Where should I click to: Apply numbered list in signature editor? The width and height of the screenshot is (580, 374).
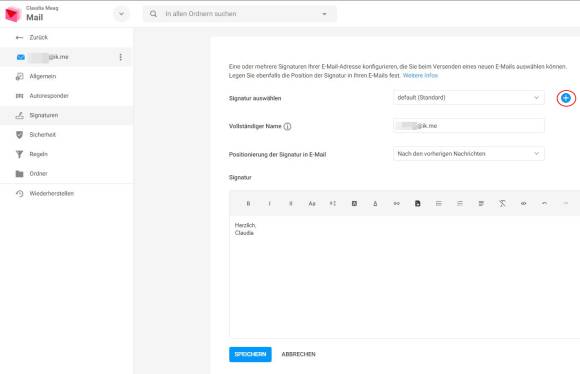click(460, 203)
